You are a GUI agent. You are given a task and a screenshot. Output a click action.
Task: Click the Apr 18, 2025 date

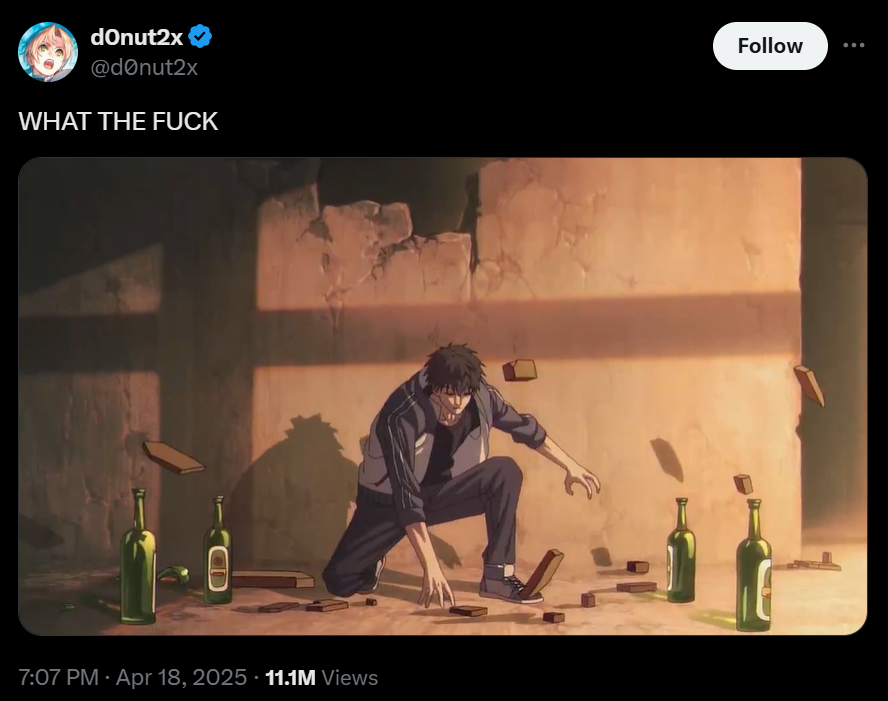181,677
